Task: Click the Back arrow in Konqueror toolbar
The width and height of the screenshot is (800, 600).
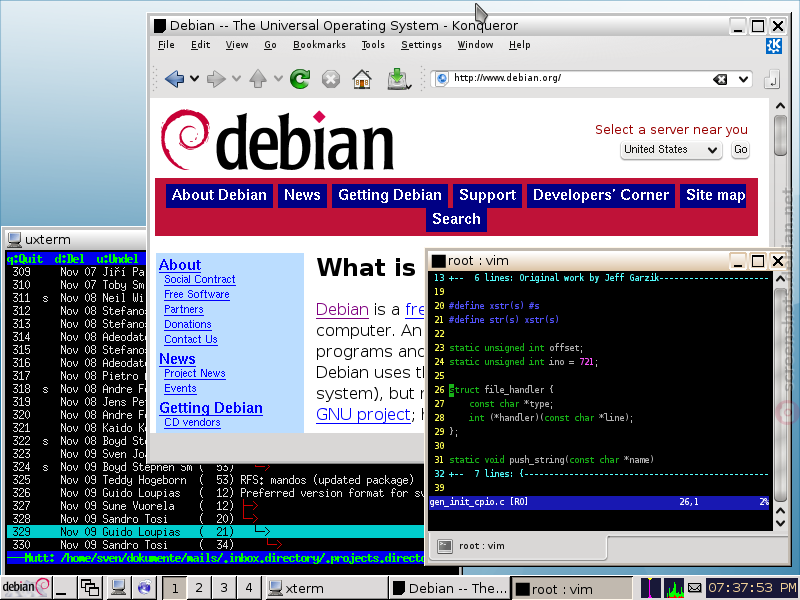Action: click(174, 79)
